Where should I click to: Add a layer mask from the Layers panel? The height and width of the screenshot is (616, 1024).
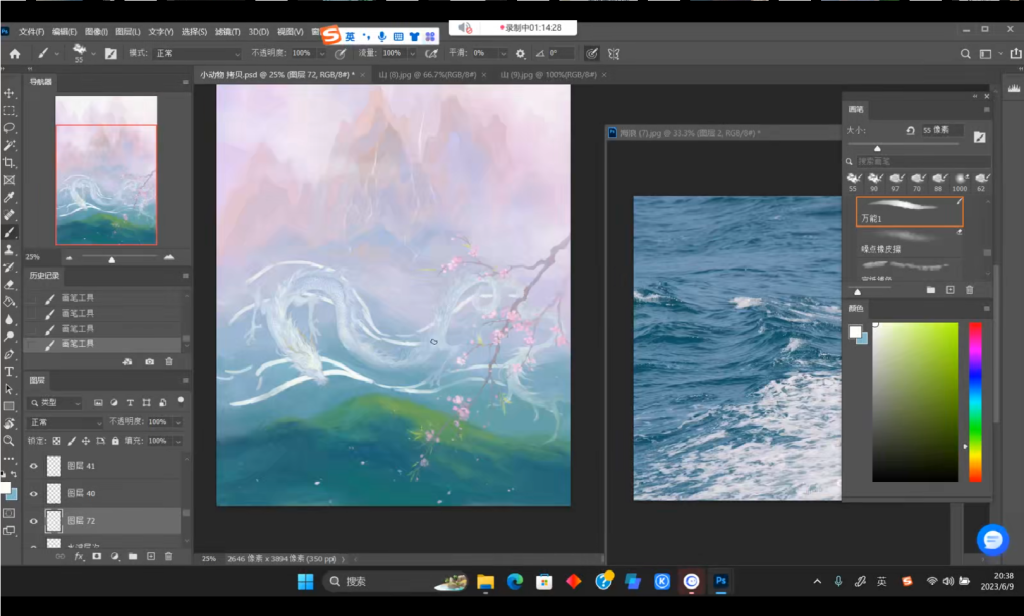tap(97, 556)
